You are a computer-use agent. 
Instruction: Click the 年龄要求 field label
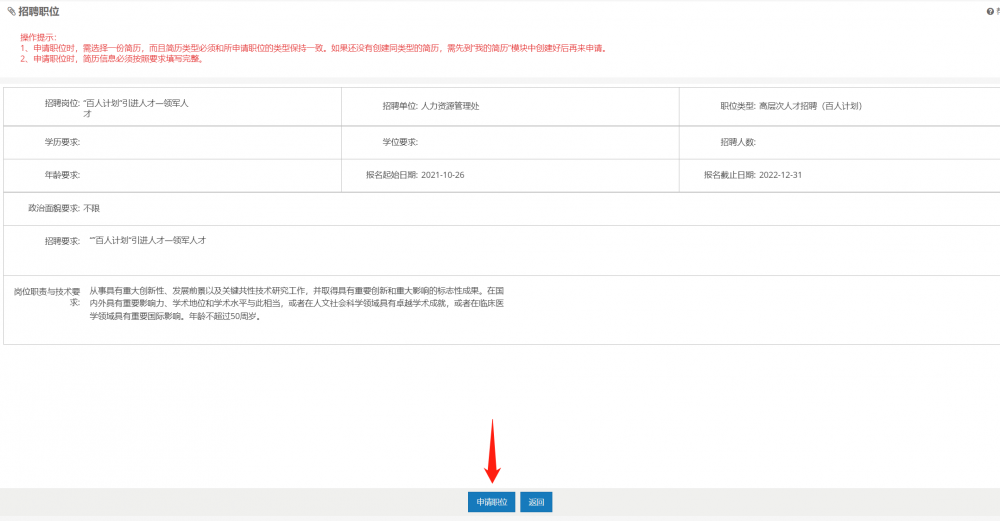(61, 175)
